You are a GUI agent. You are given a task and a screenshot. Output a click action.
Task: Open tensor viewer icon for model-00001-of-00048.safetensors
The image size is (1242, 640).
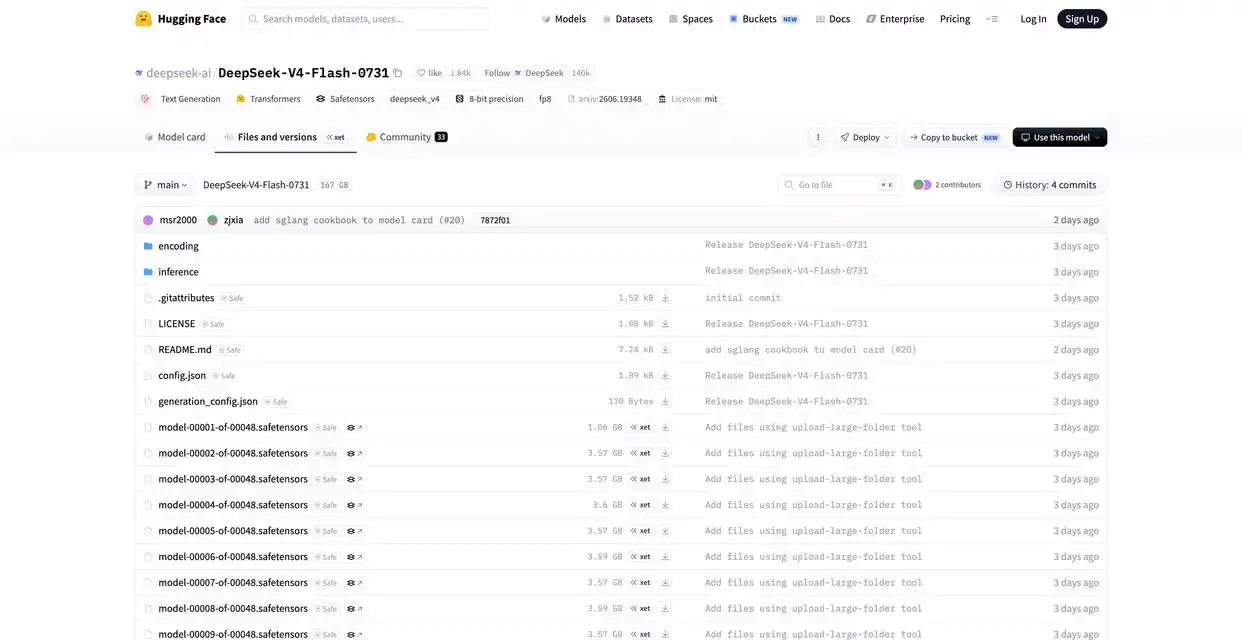click(x=355, y=428)
